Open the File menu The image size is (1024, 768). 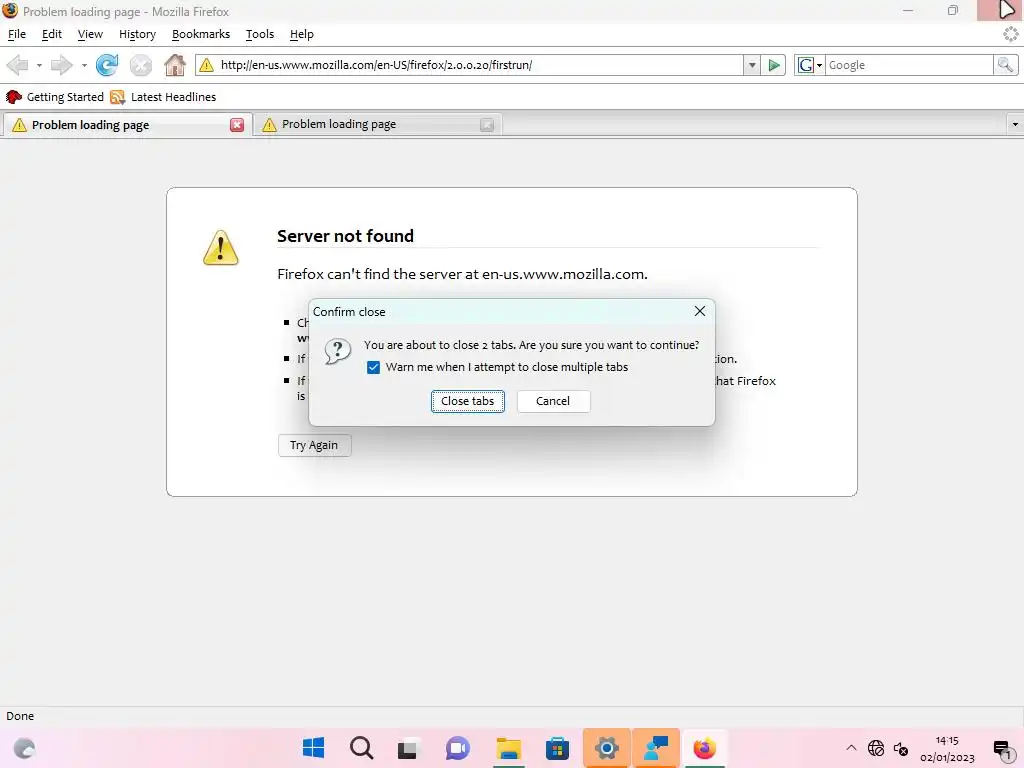coord(17,34)
